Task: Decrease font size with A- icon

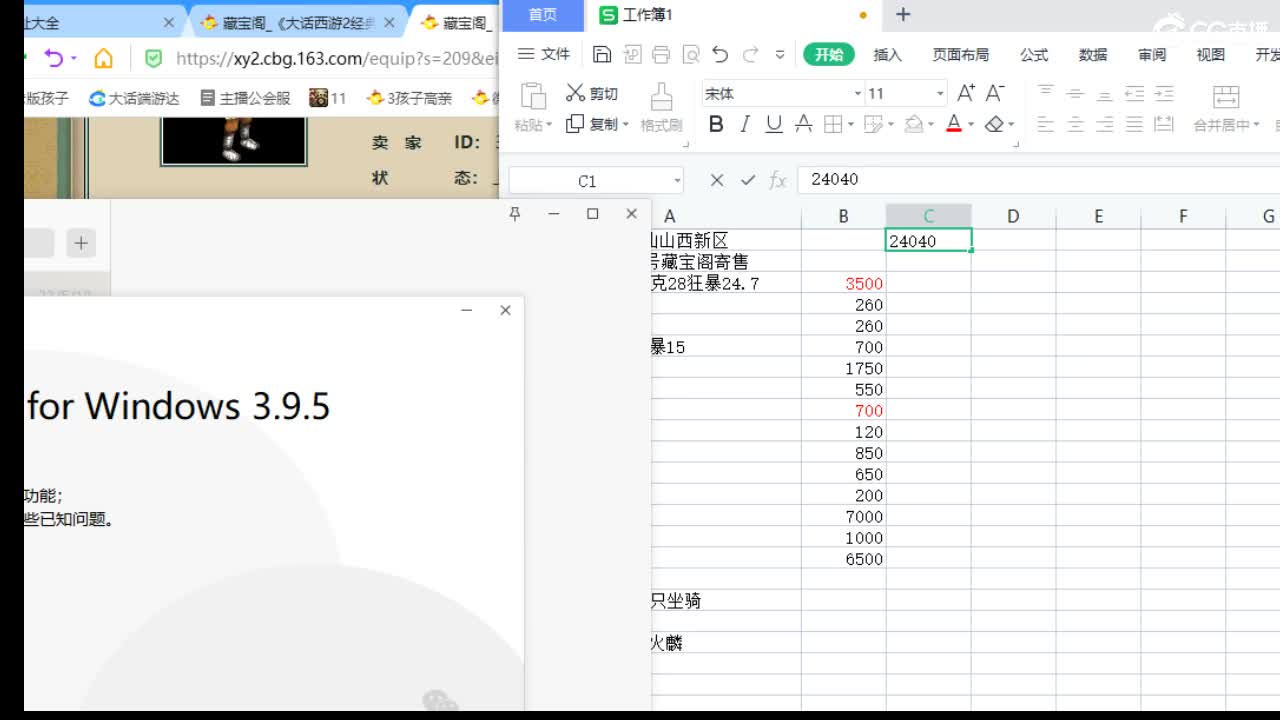Action: tap(994, 93)
